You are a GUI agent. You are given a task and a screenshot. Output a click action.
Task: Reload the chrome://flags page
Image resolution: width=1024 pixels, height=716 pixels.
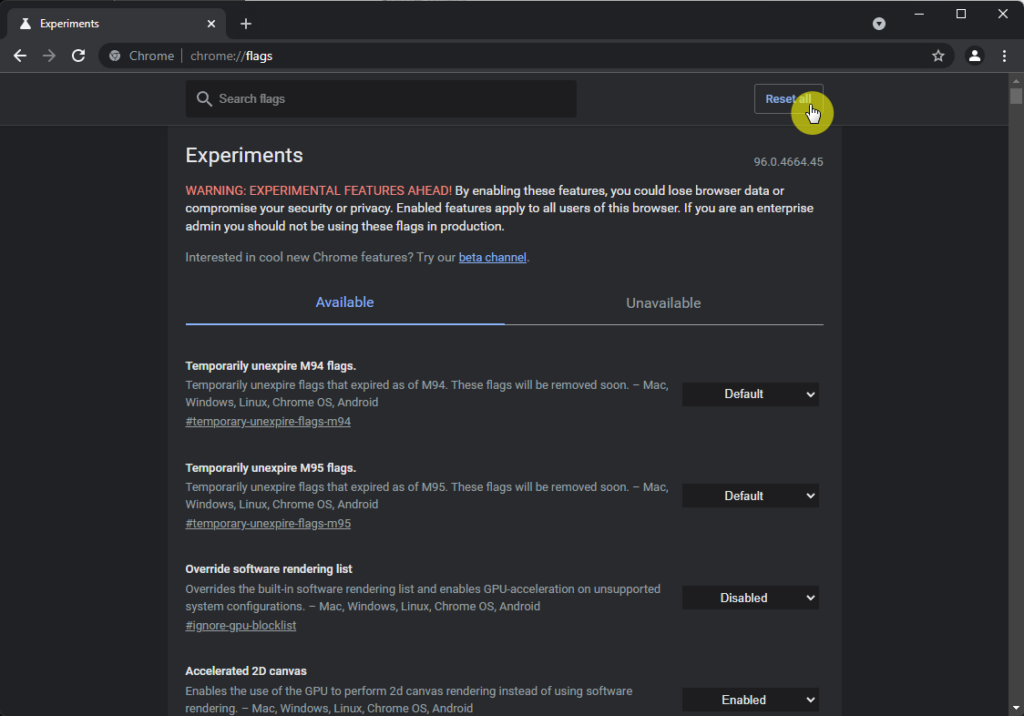78,56
